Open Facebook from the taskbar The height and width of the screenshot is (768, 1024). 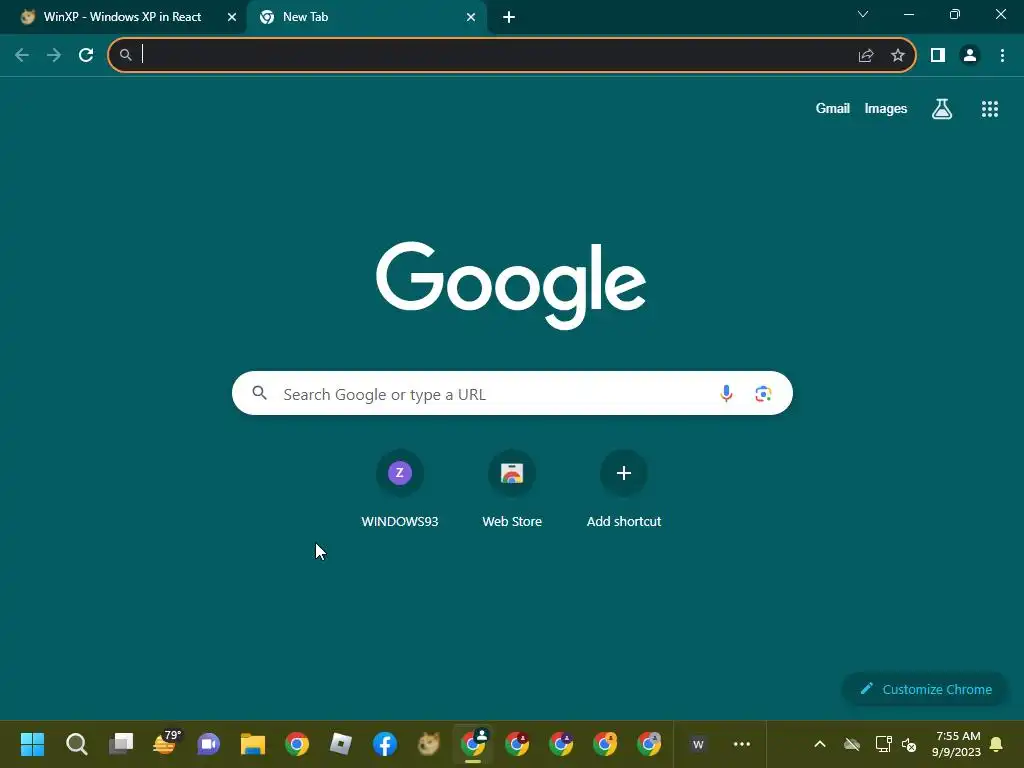(385, 744)
